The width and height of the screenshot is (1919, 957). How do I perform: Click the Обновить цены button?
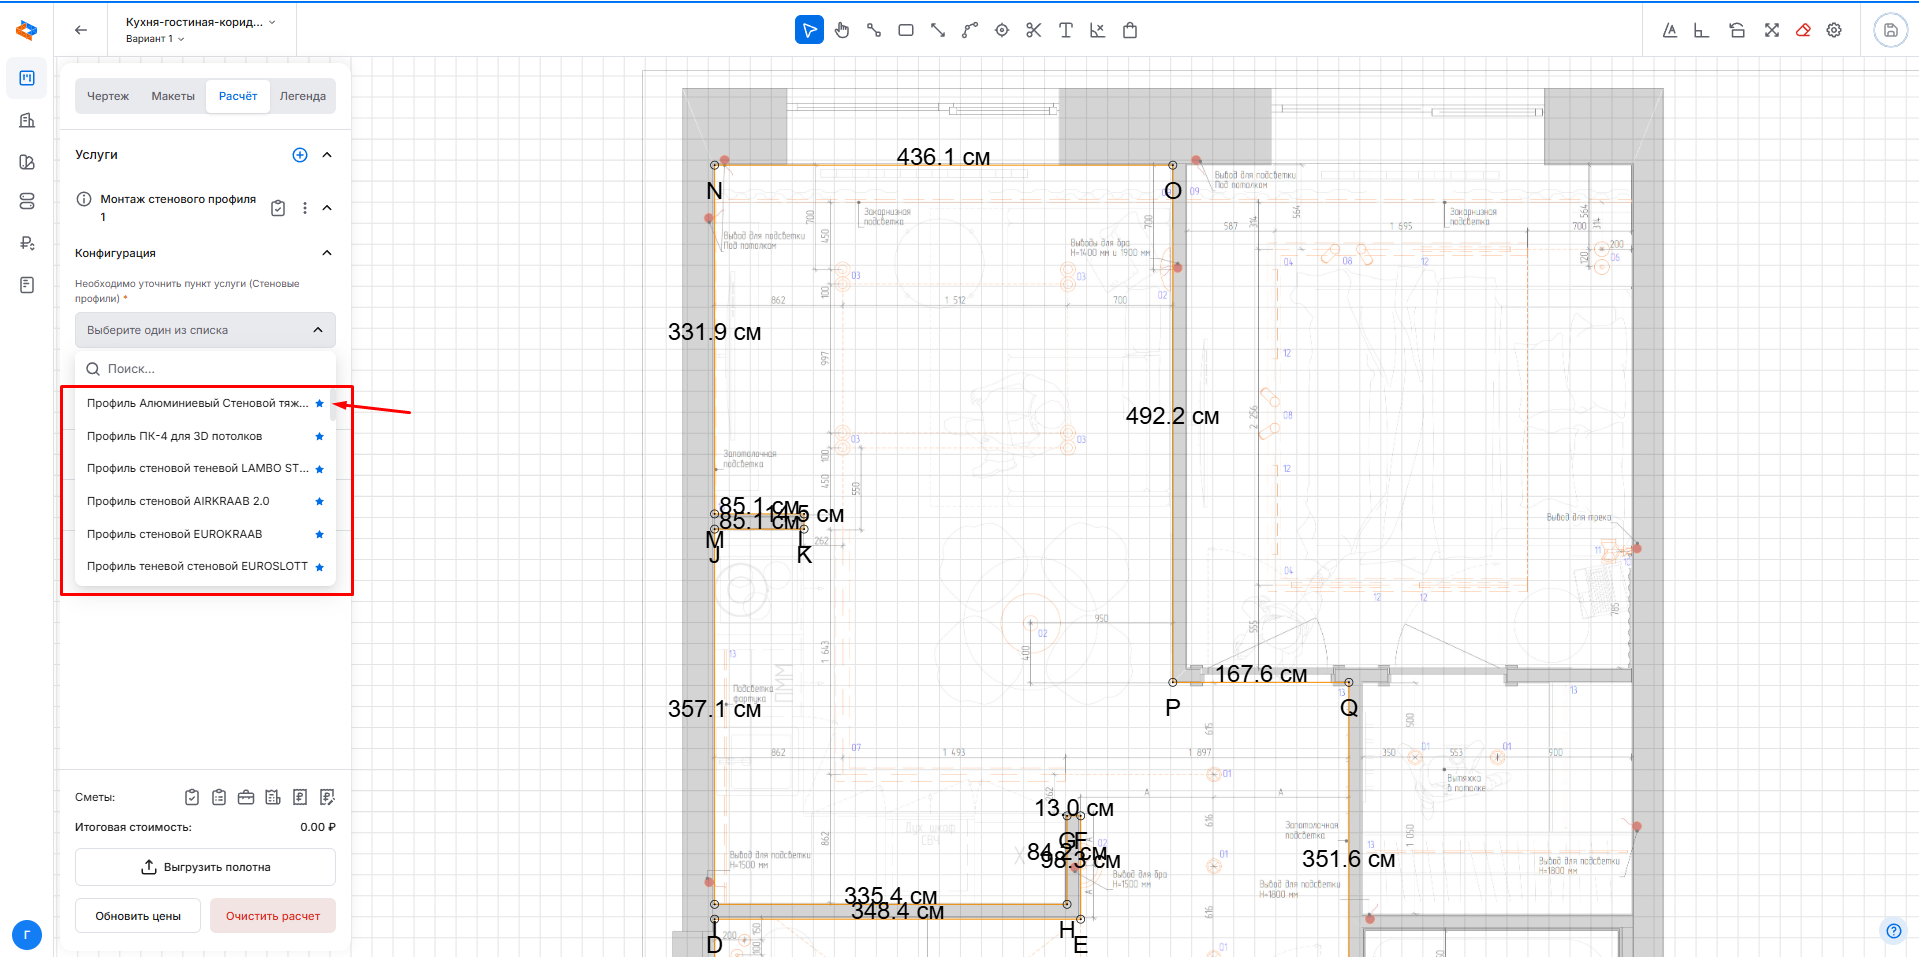[138, 916]
